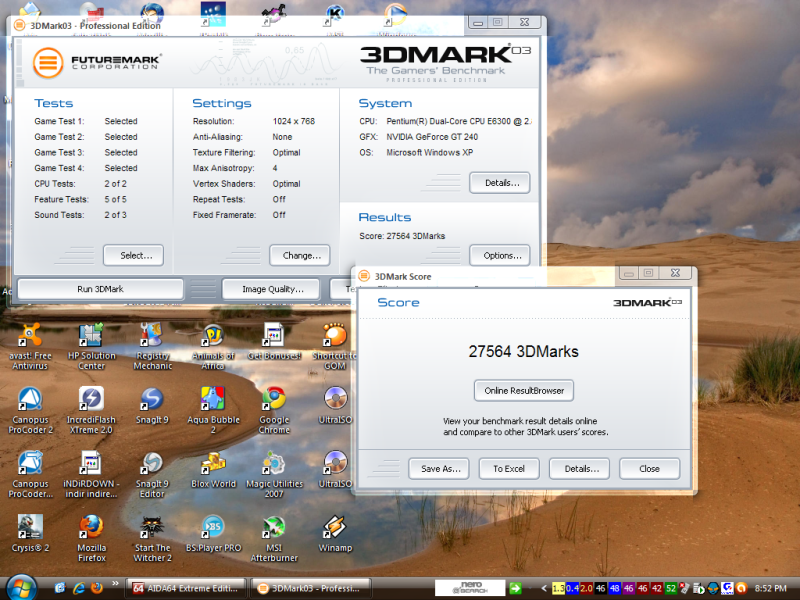Click the "Microsoft Windows XP" OS value

point(430,153)
